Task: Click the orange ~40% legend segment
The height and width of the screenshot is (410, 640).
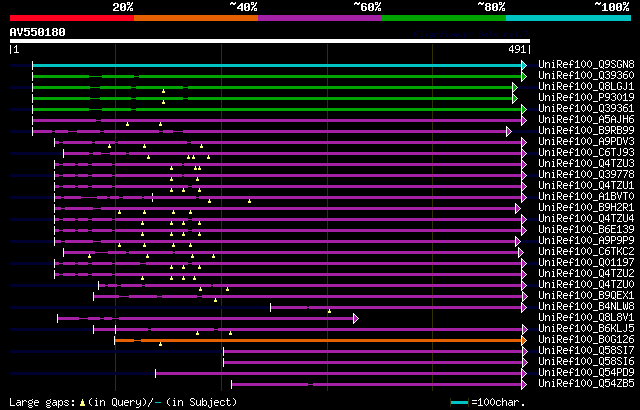Action: [196, 18]
